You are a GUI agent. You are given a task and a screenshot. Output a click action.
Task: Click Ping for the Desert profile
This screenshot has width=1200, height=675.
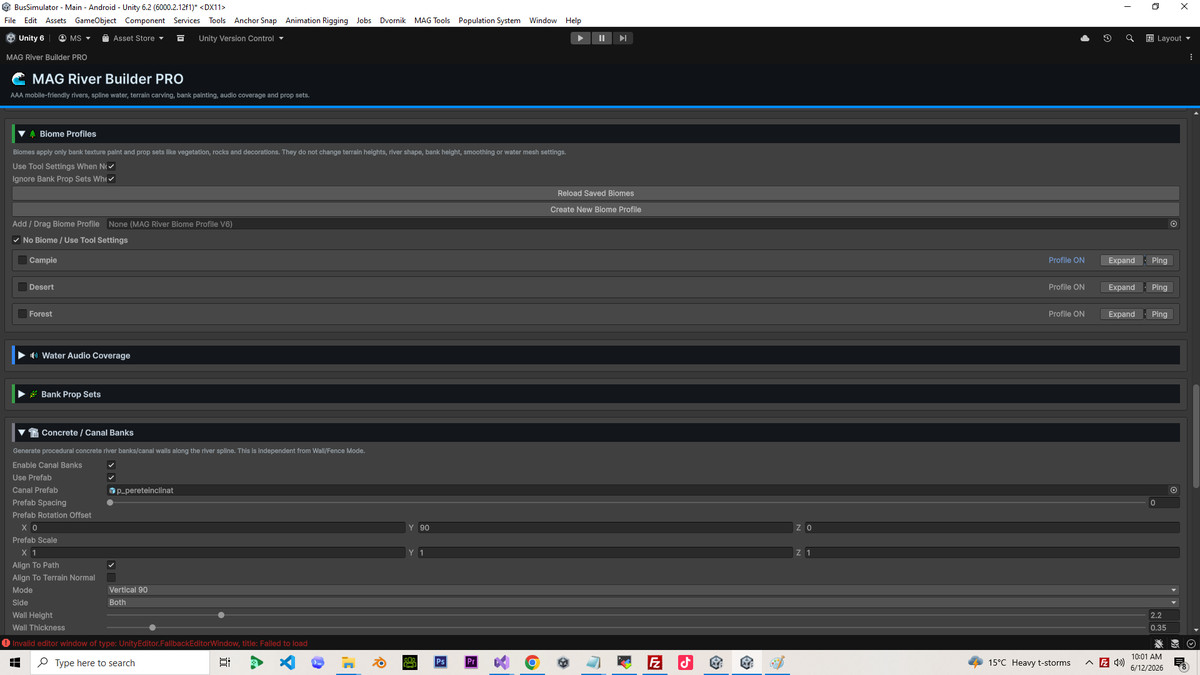(1159, 287)
